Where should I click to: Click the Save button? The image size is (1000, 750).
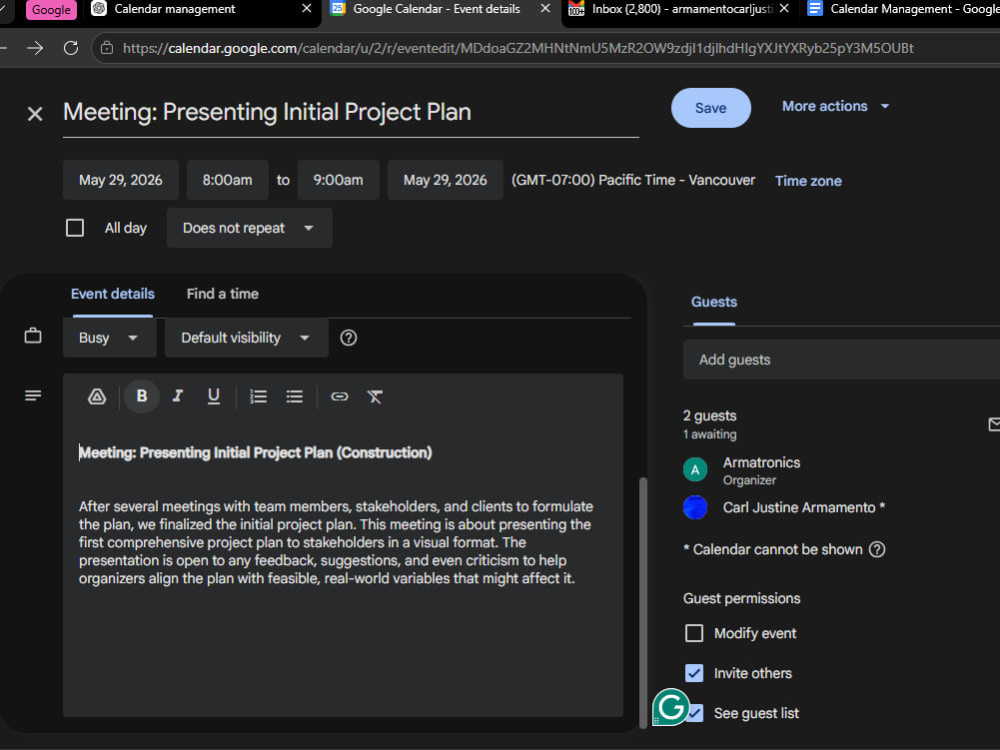[710, 108]
